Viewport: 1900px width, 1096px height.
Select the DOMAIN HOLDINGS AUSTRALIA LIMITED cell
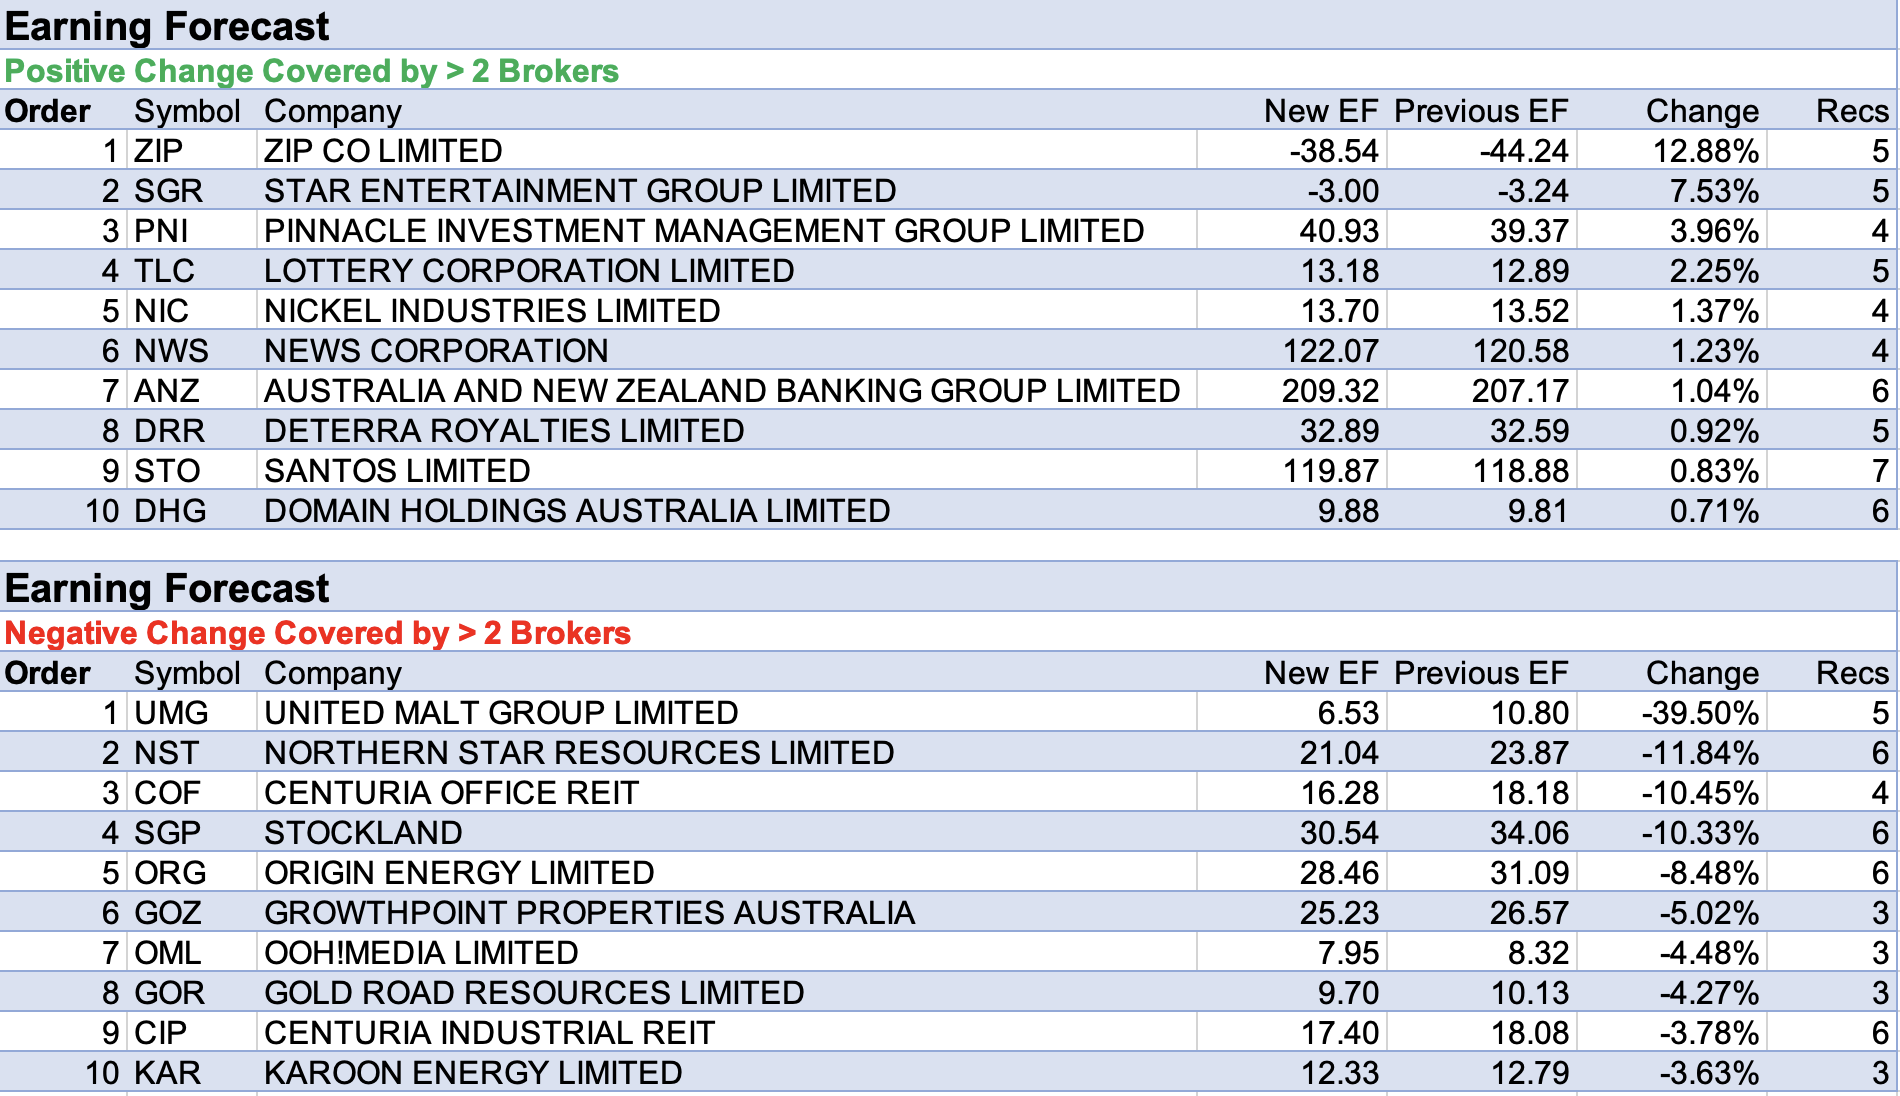pyautogui.click(x=576, y=511)
